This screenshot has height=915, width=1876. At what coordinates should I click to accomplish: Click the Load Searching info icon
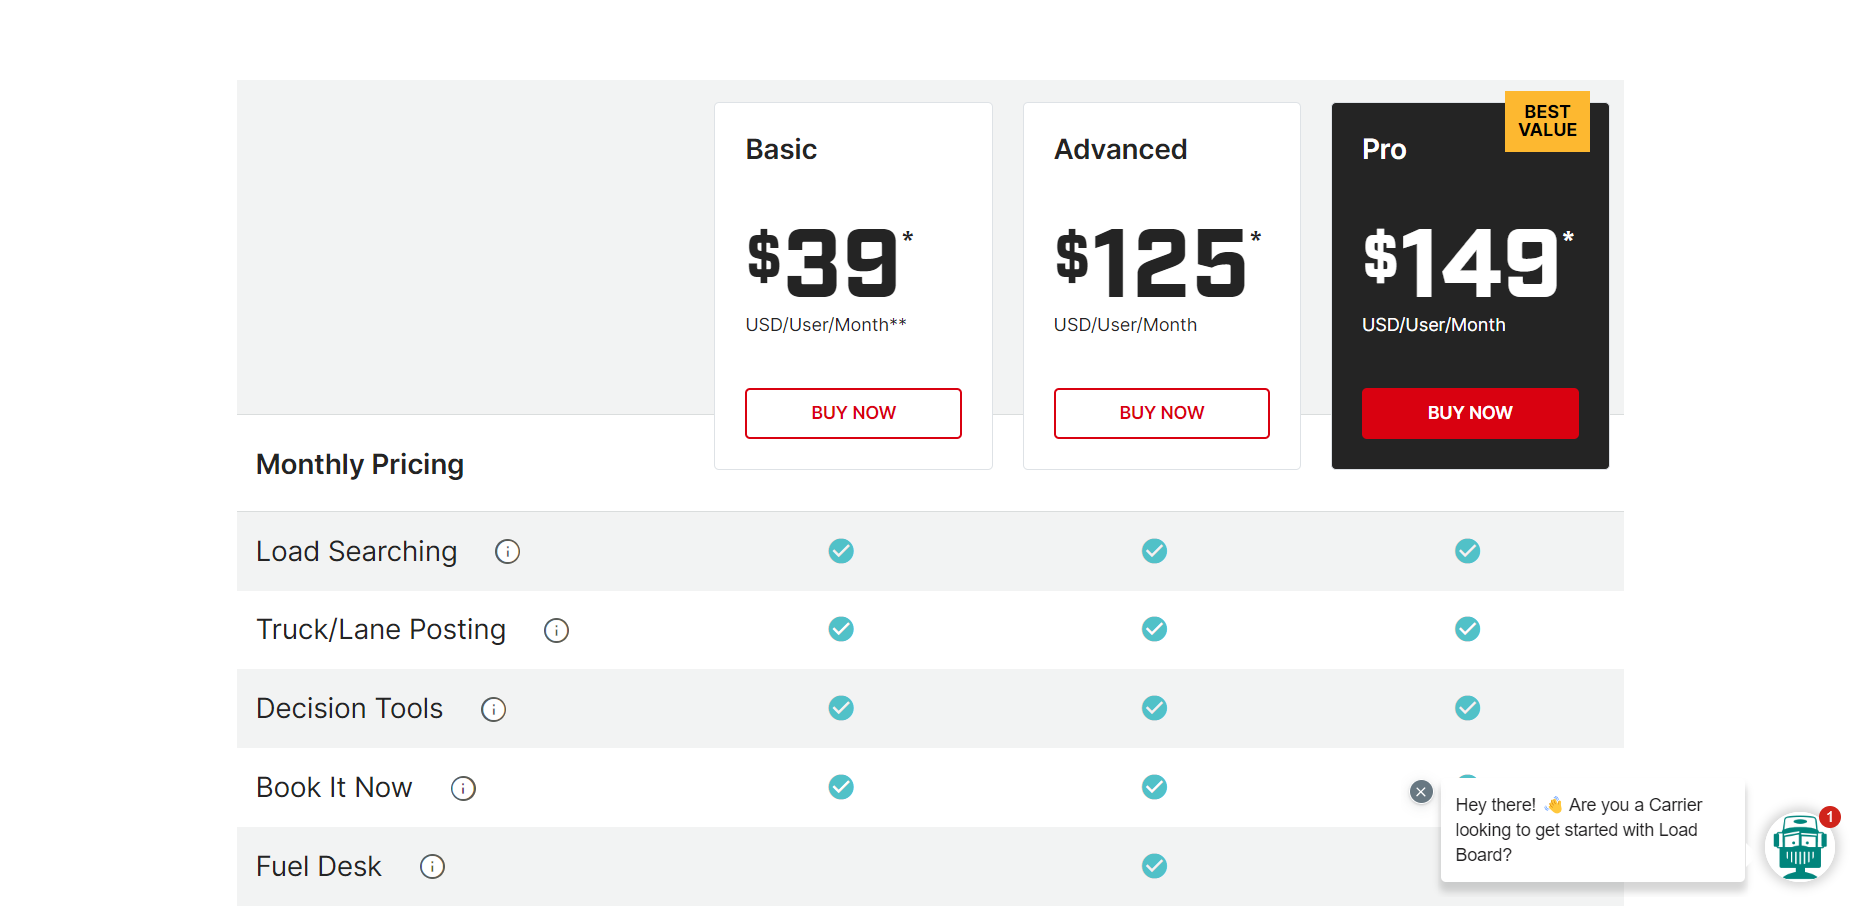click(x=507, y=552)
